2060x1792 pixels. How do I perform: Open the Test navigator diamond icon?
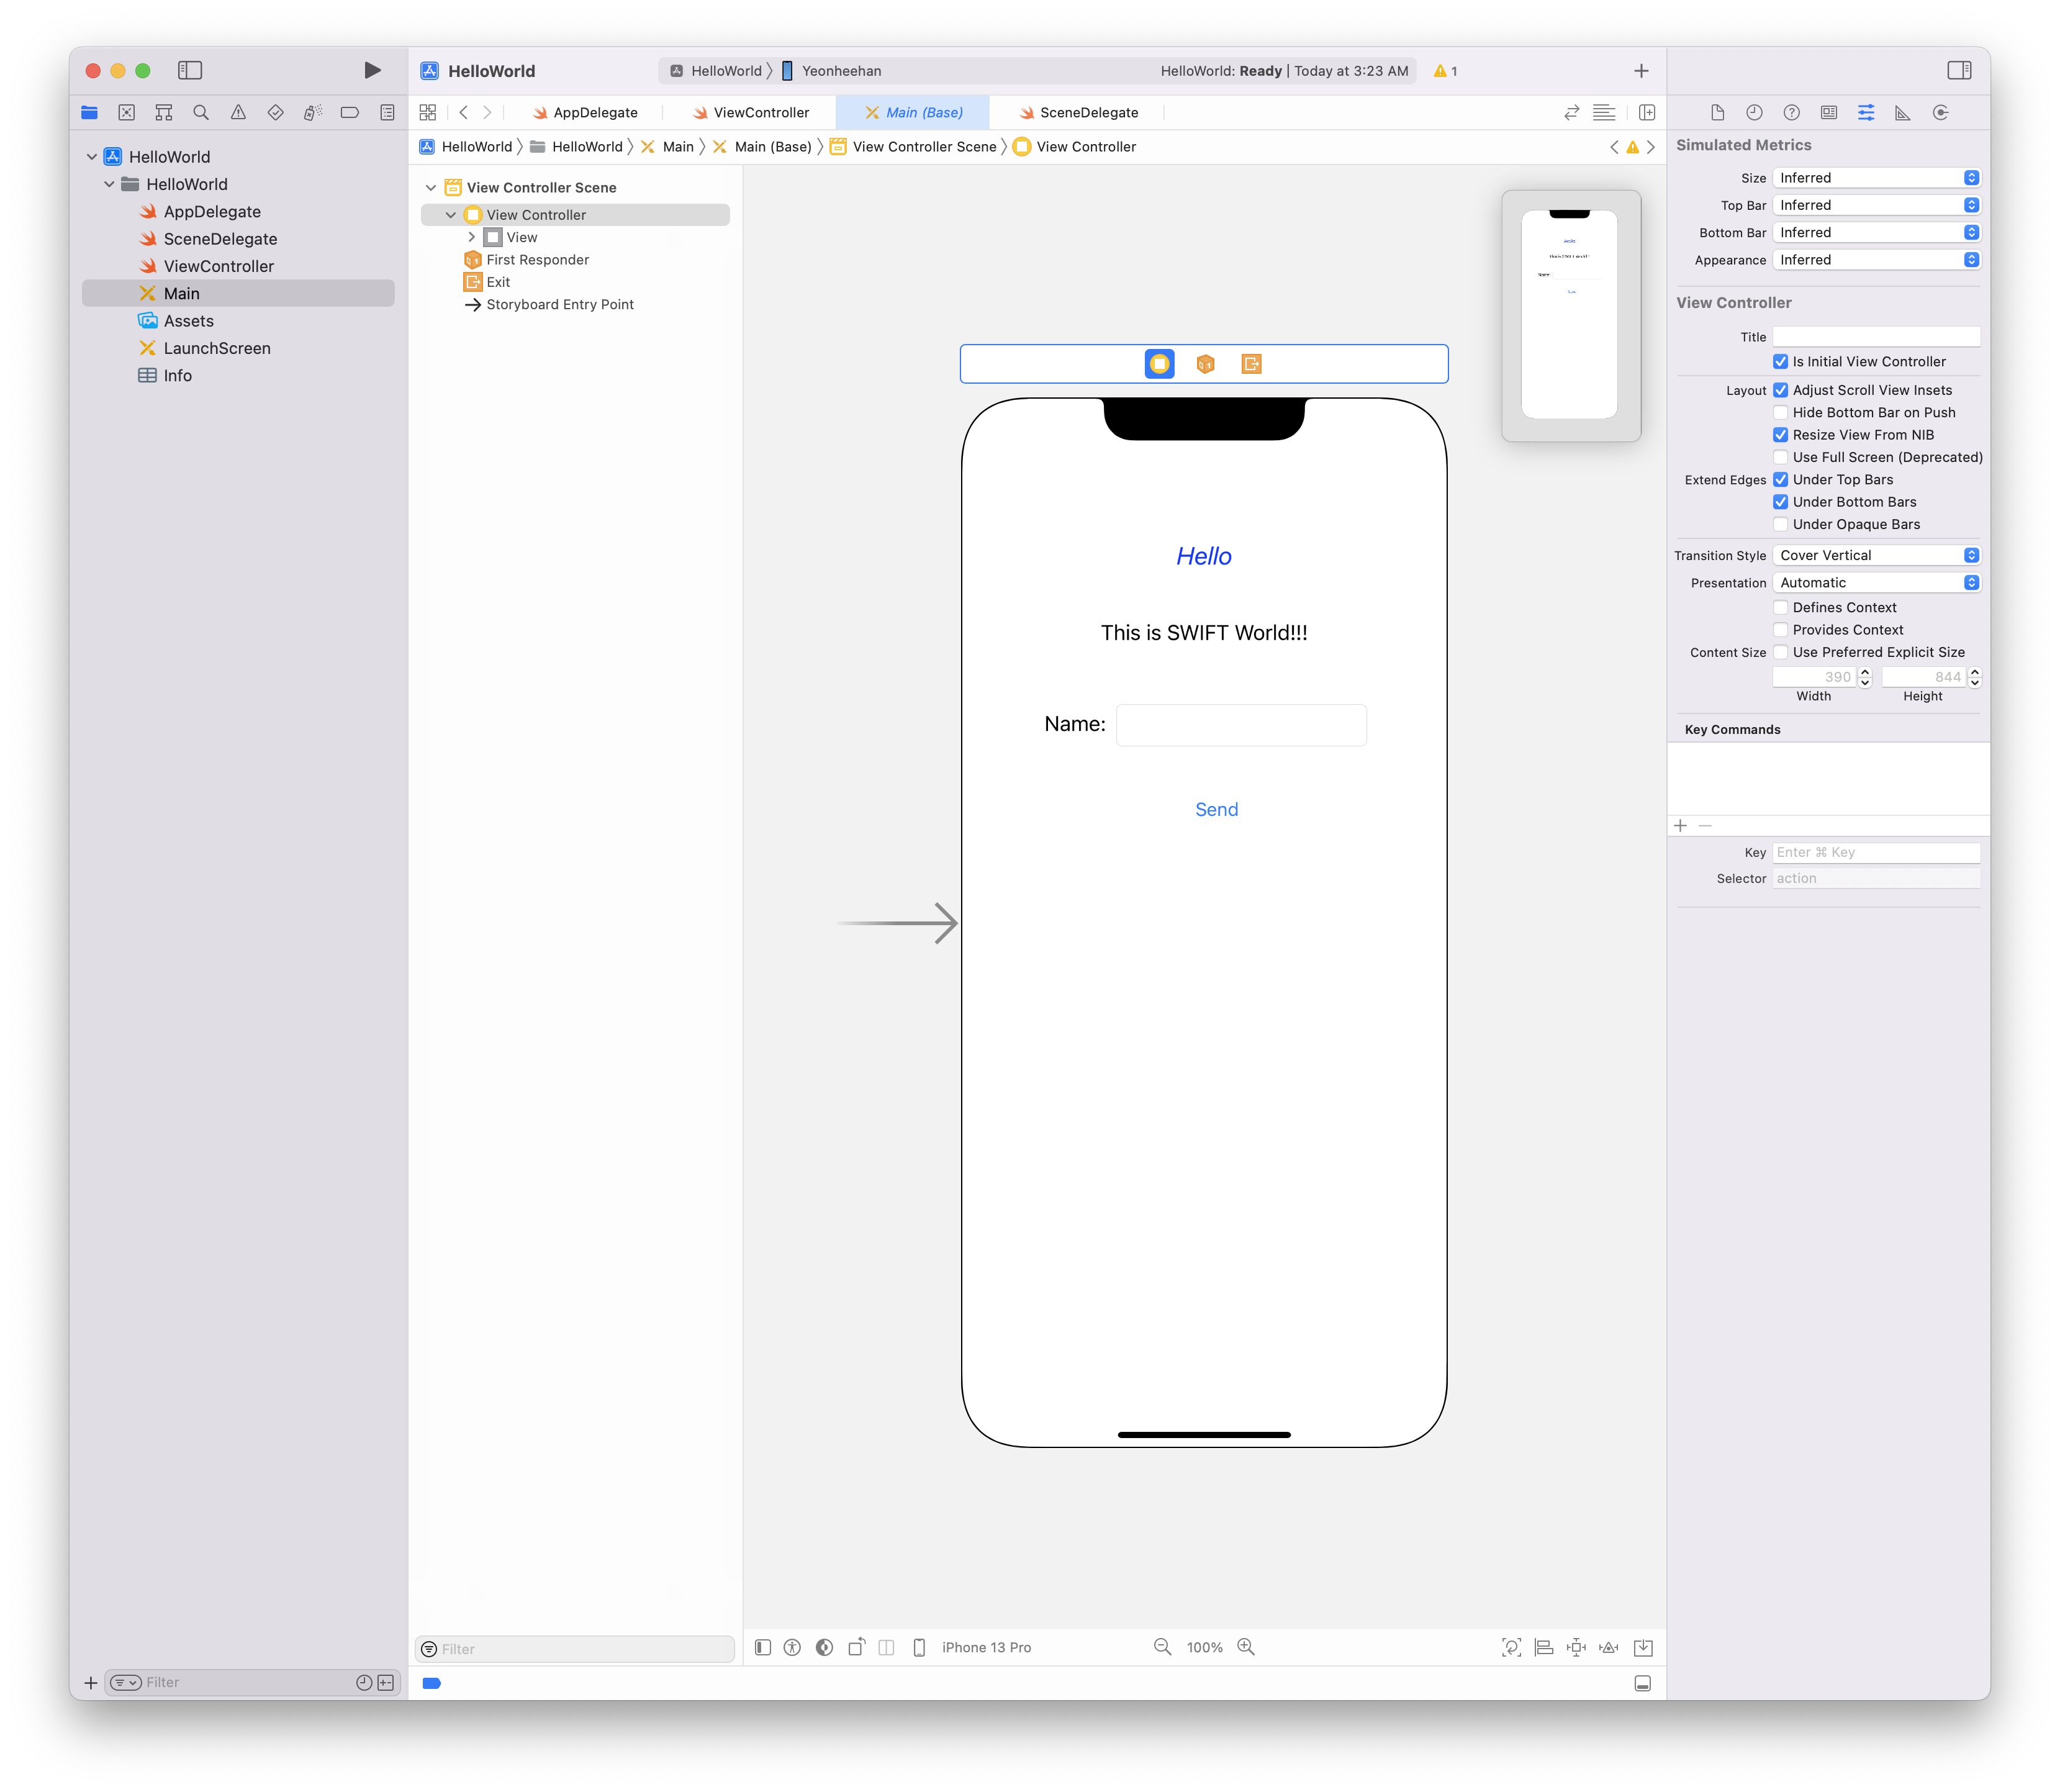point(275,112)
